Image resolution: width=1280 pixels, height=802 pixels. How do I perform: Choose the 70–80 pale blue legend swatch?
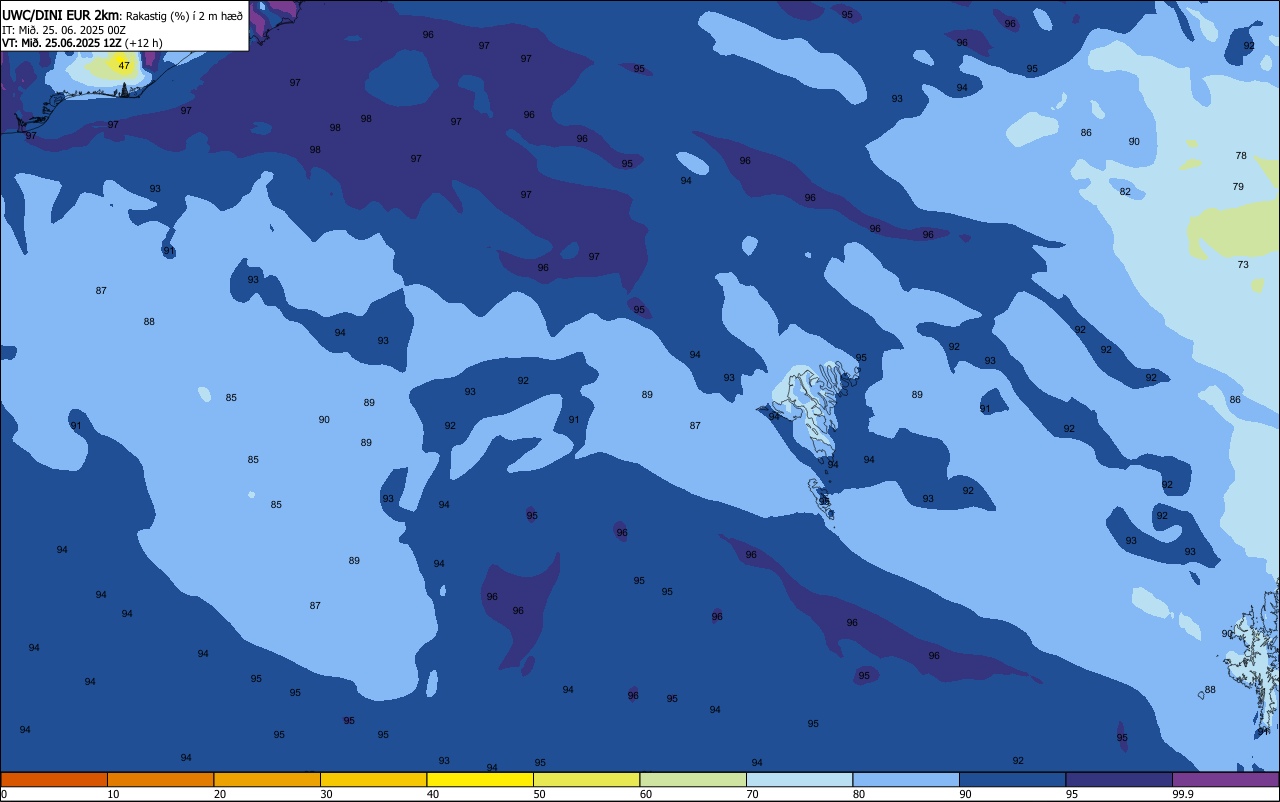[799, 779]
